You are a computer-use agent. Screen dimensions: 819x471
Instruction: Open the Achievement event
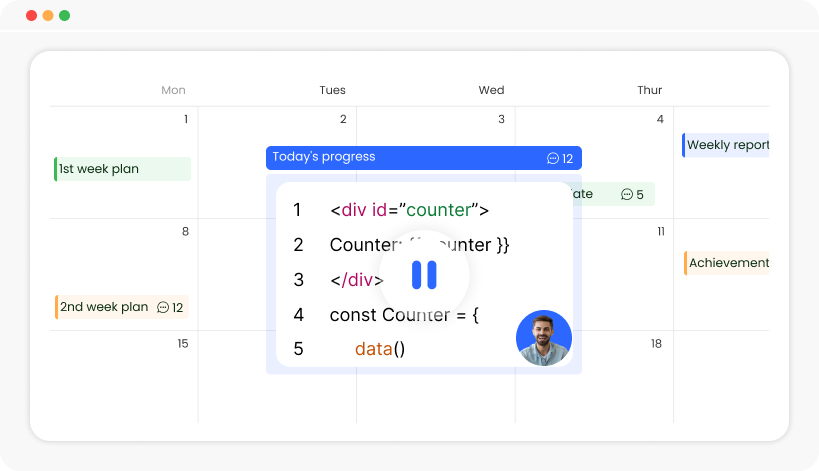click(727, 263)
